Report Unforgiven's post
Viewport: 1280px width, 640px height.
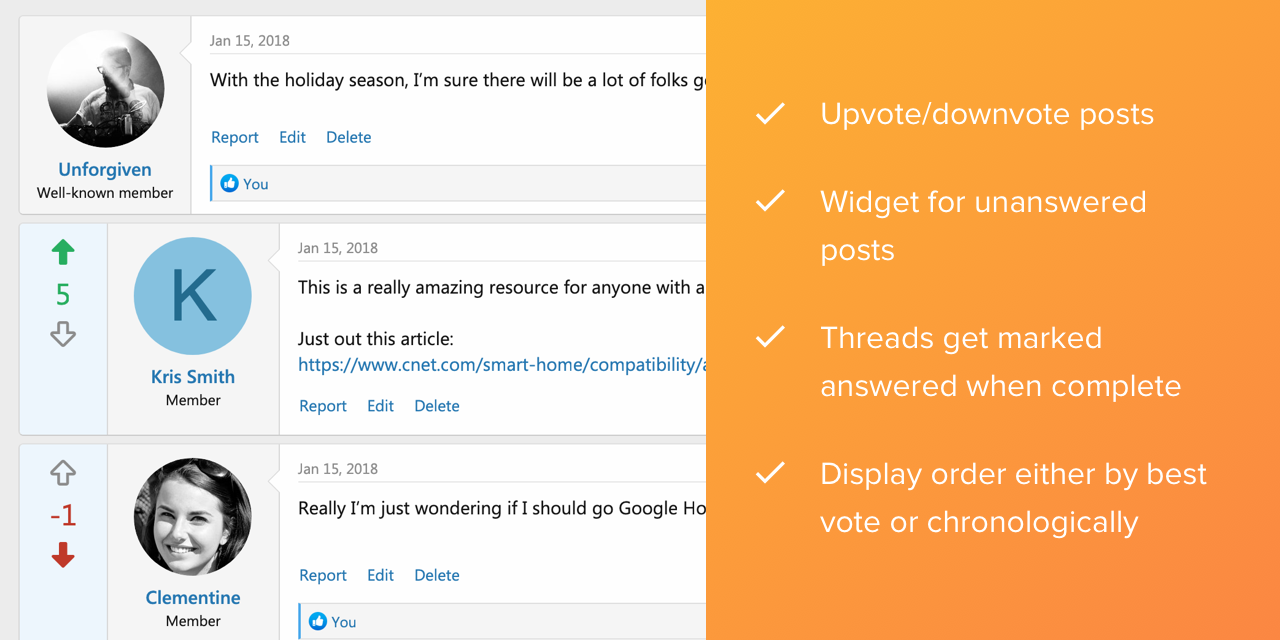[x=235, y=138]
